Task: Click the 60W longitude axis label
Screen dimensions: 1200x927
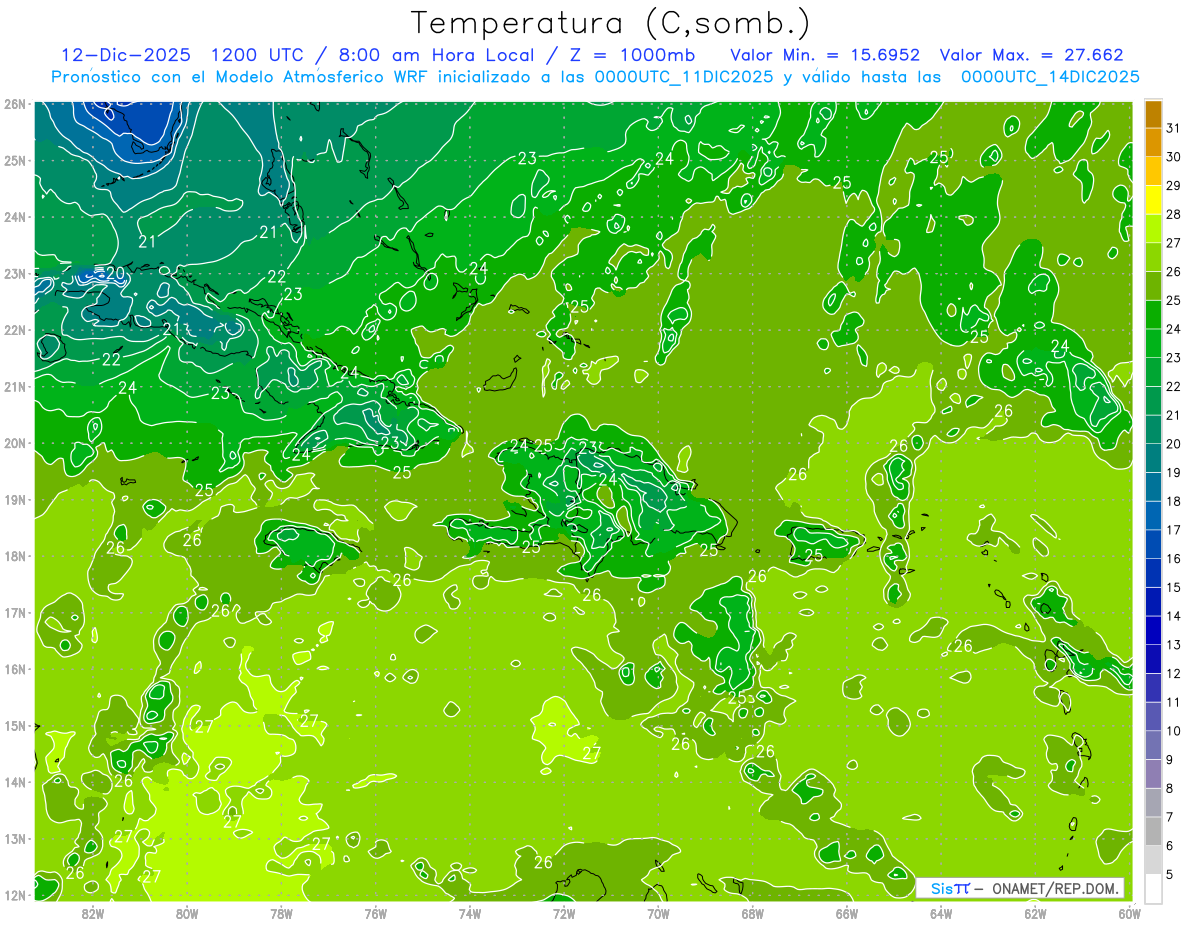Action: [x=1129, y=913]
